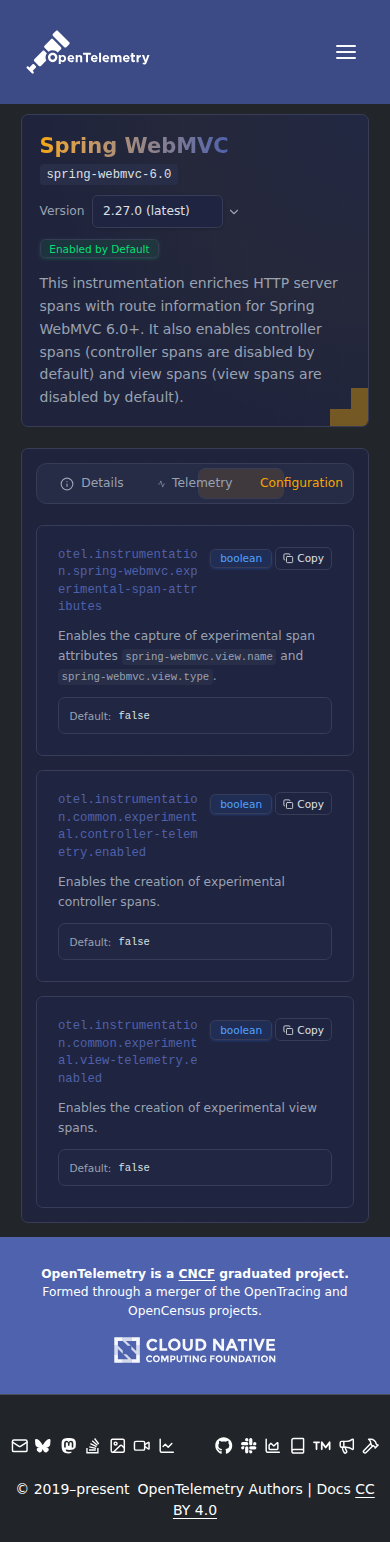Click the Cloud Native Computing Foundation logo
The height and width of the screenshot is (1542, 390).
click(x=195, y=1350)
